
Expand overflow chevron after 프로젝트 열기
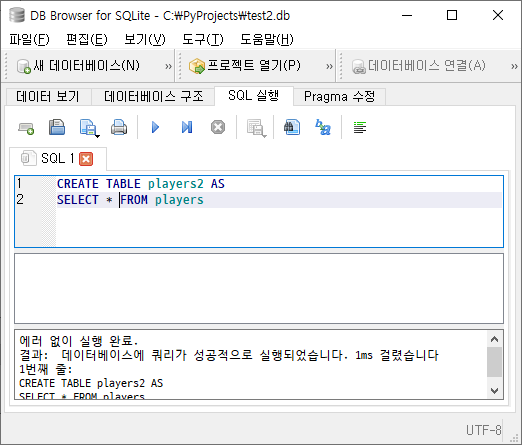click(x=329, y=67)
